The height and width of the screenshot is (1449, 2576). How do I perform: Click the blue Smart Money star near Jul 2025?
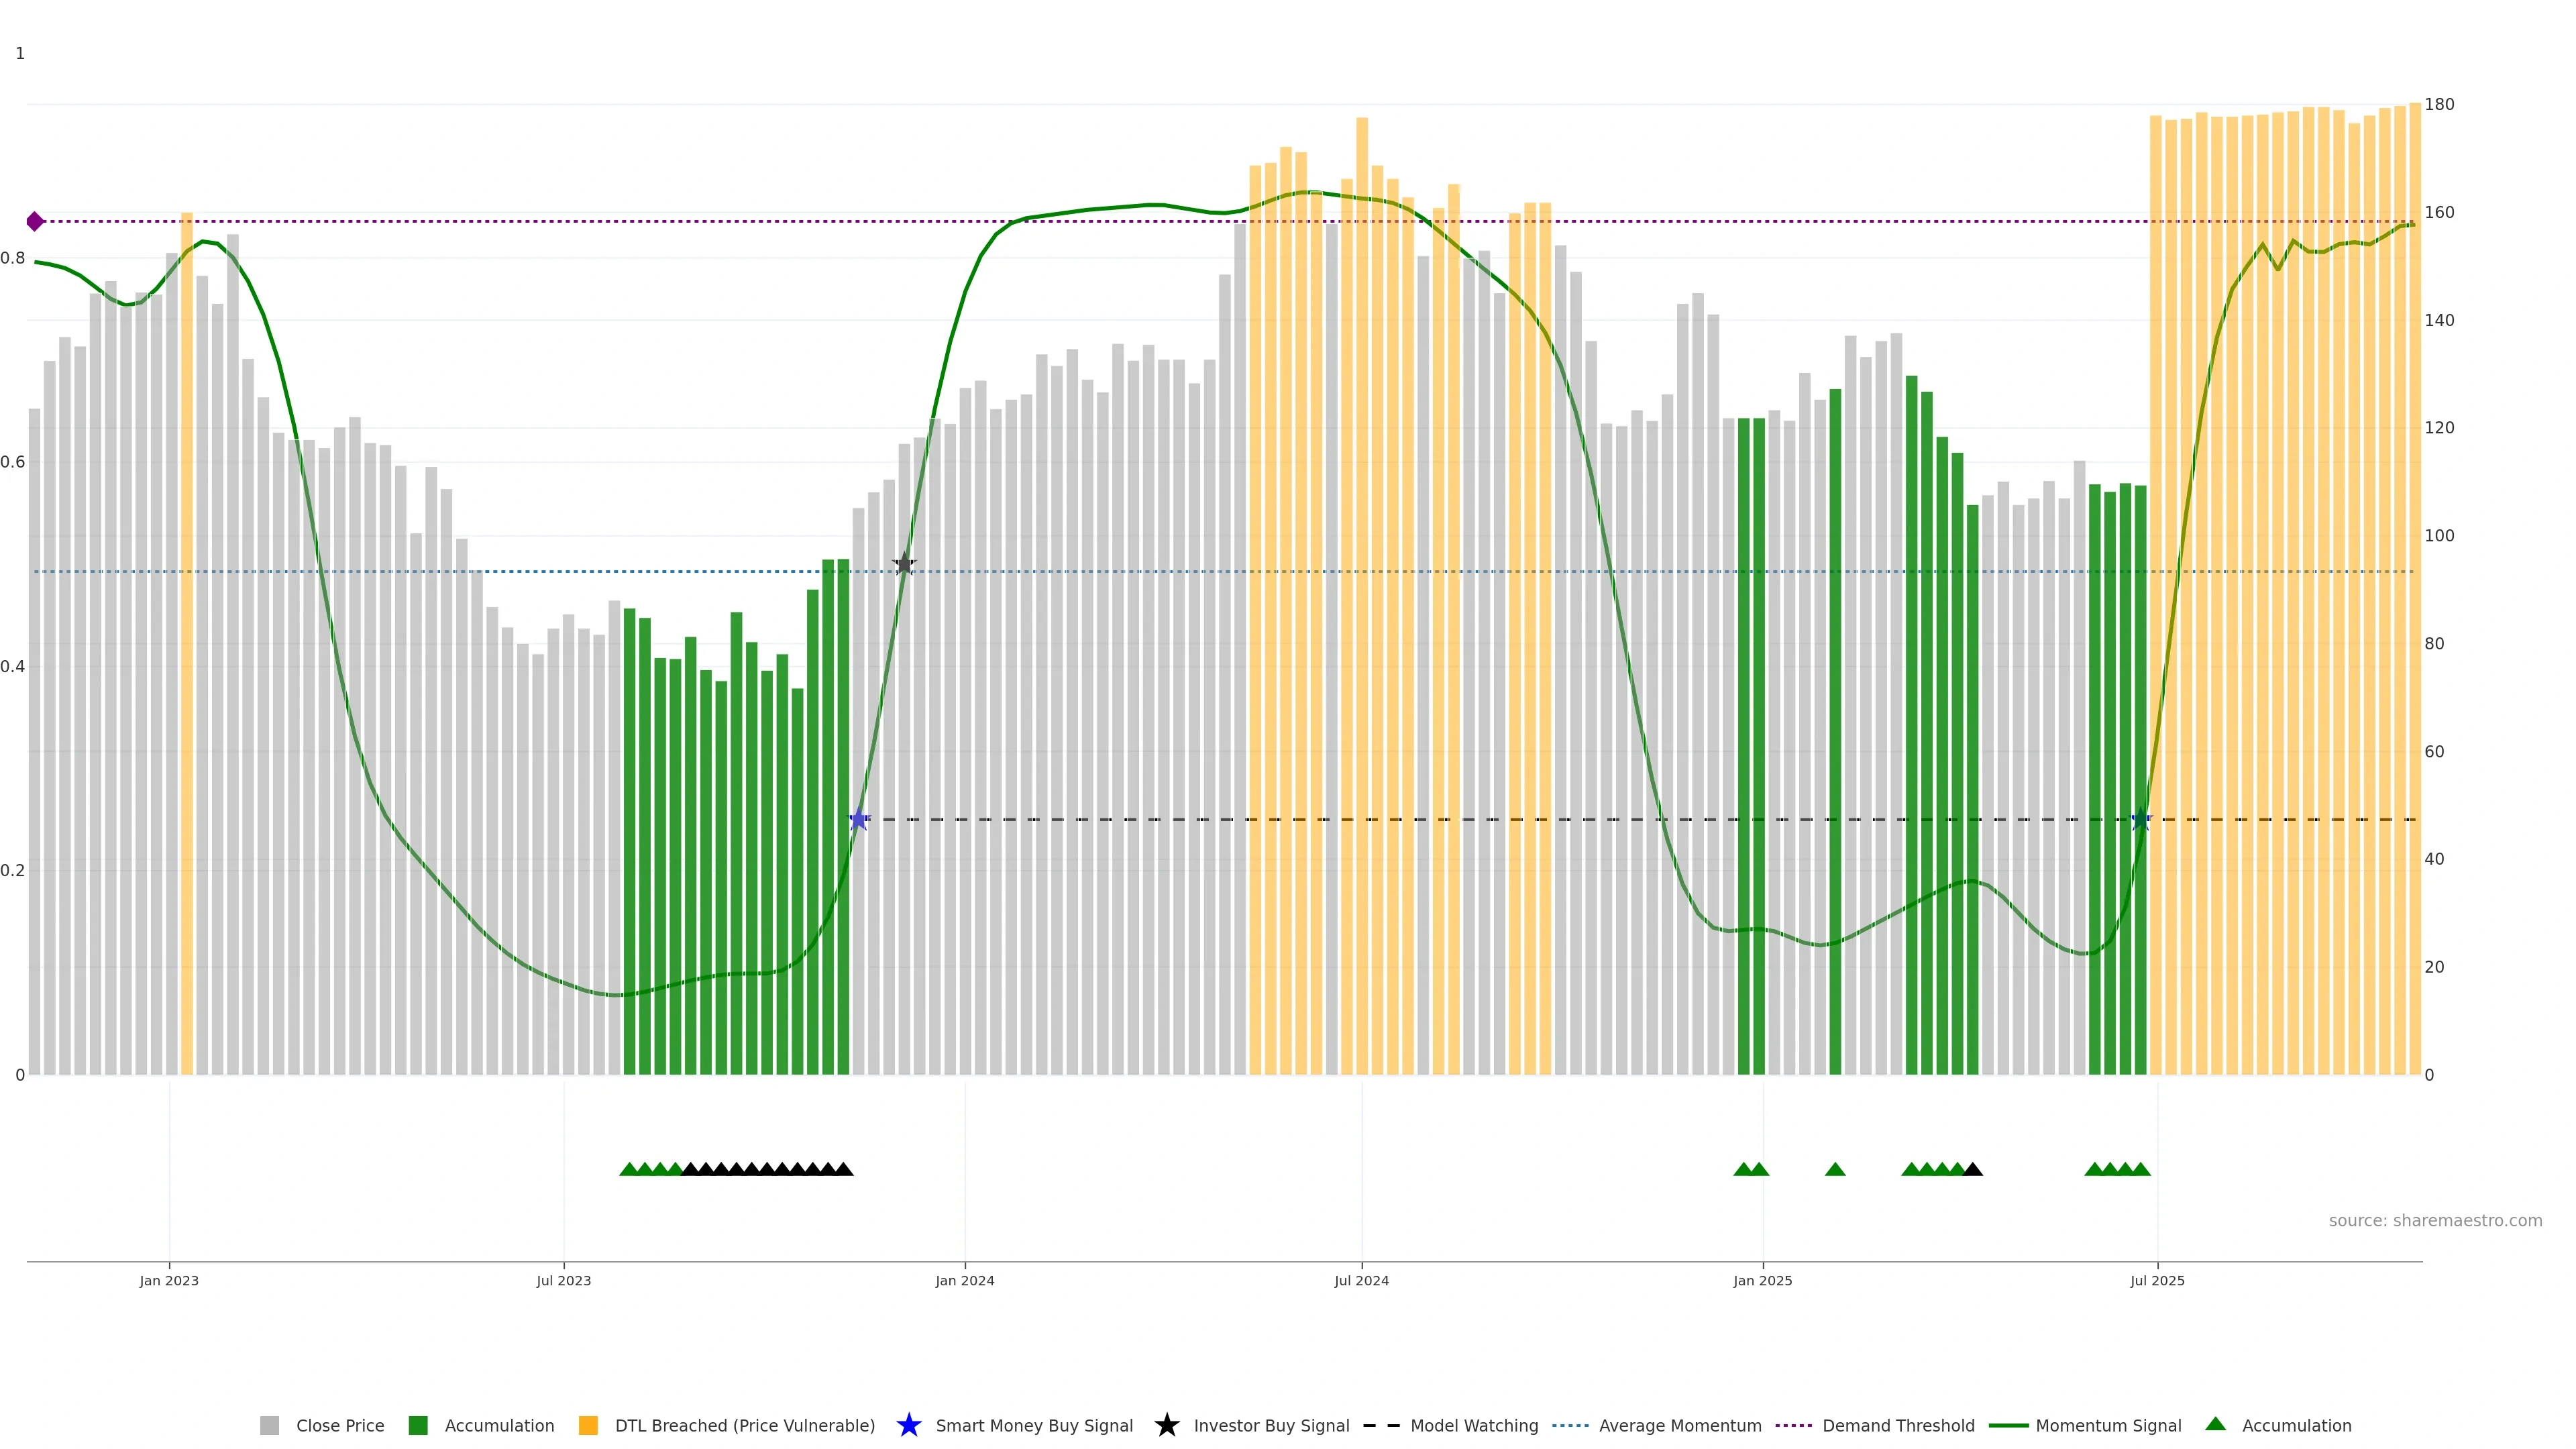tap(2140, 820)
